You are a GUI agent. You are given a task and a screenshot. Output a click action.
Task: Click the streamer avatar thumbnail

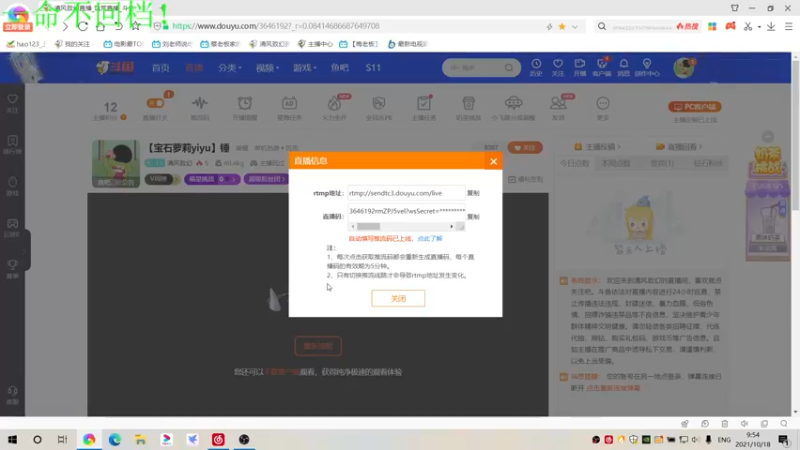click(x=116, y=163)
